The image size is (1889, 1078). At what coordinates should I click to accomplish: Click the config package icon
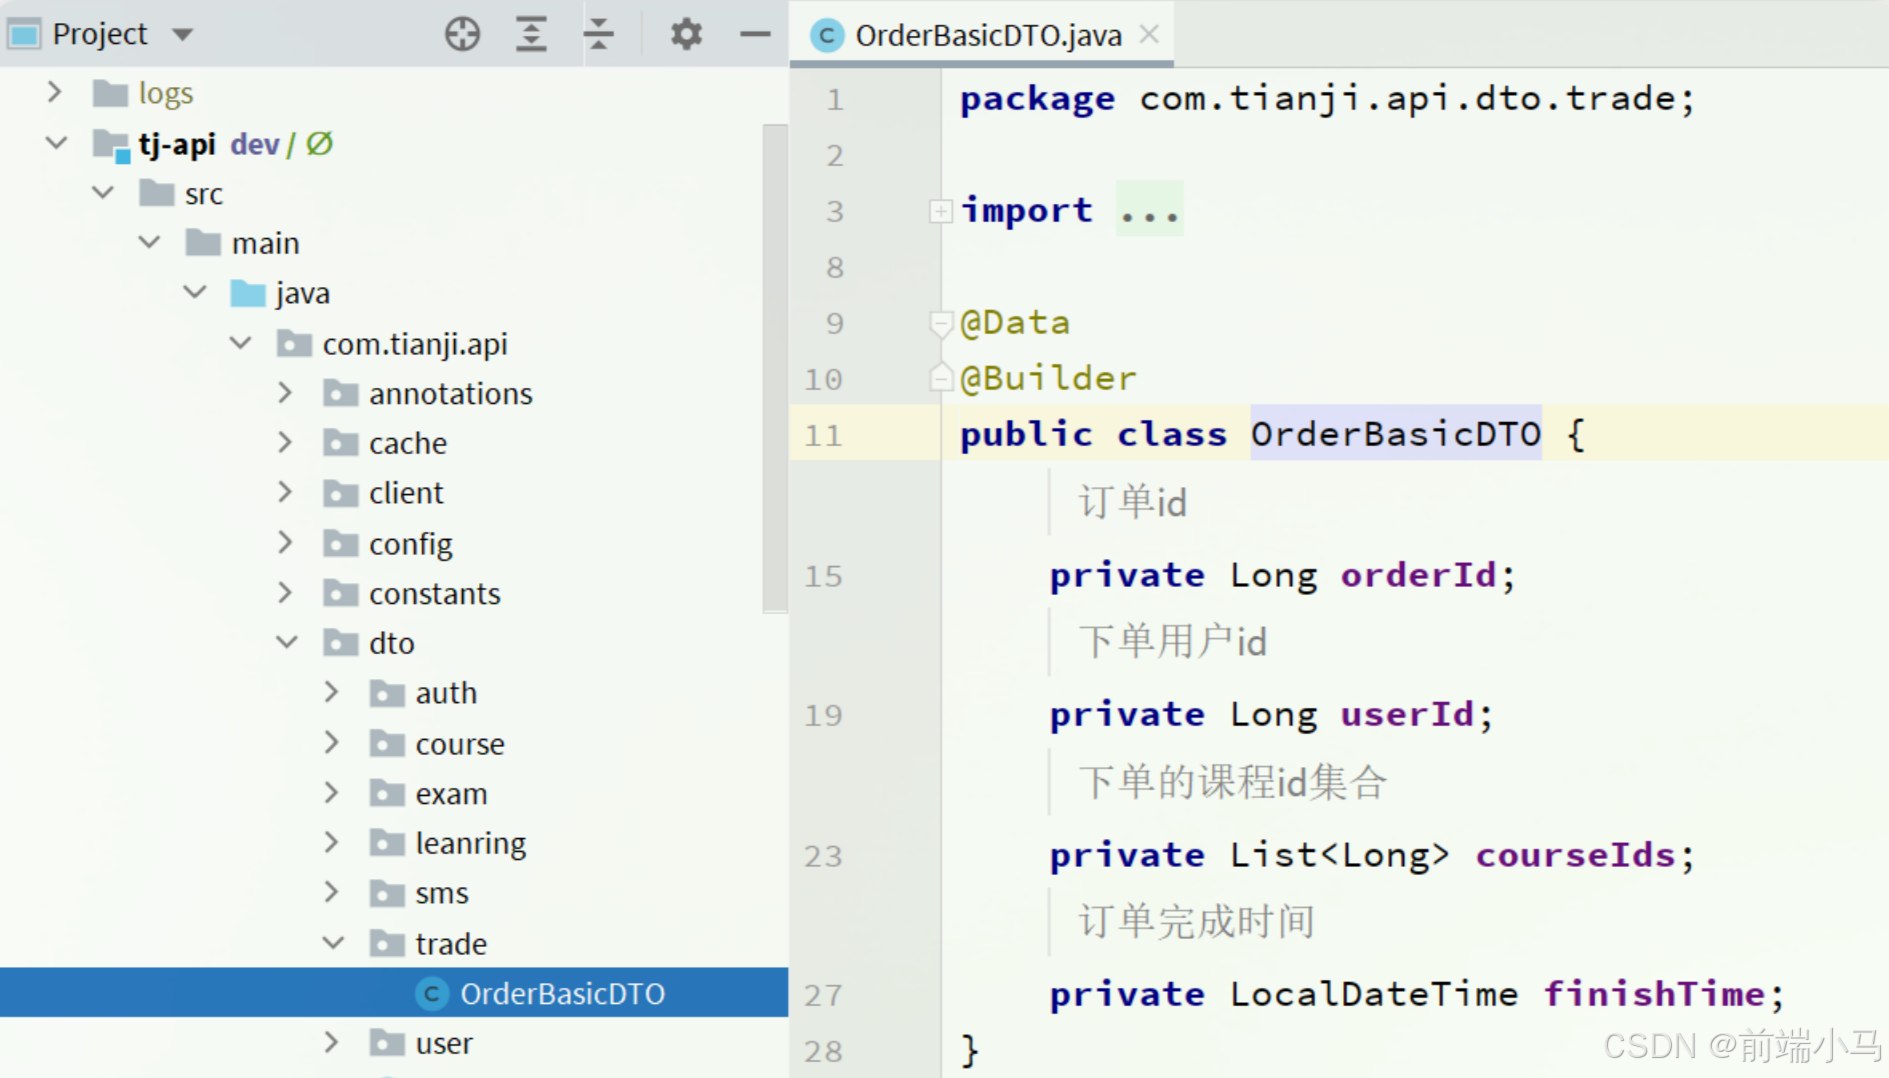tap(340, 543)
